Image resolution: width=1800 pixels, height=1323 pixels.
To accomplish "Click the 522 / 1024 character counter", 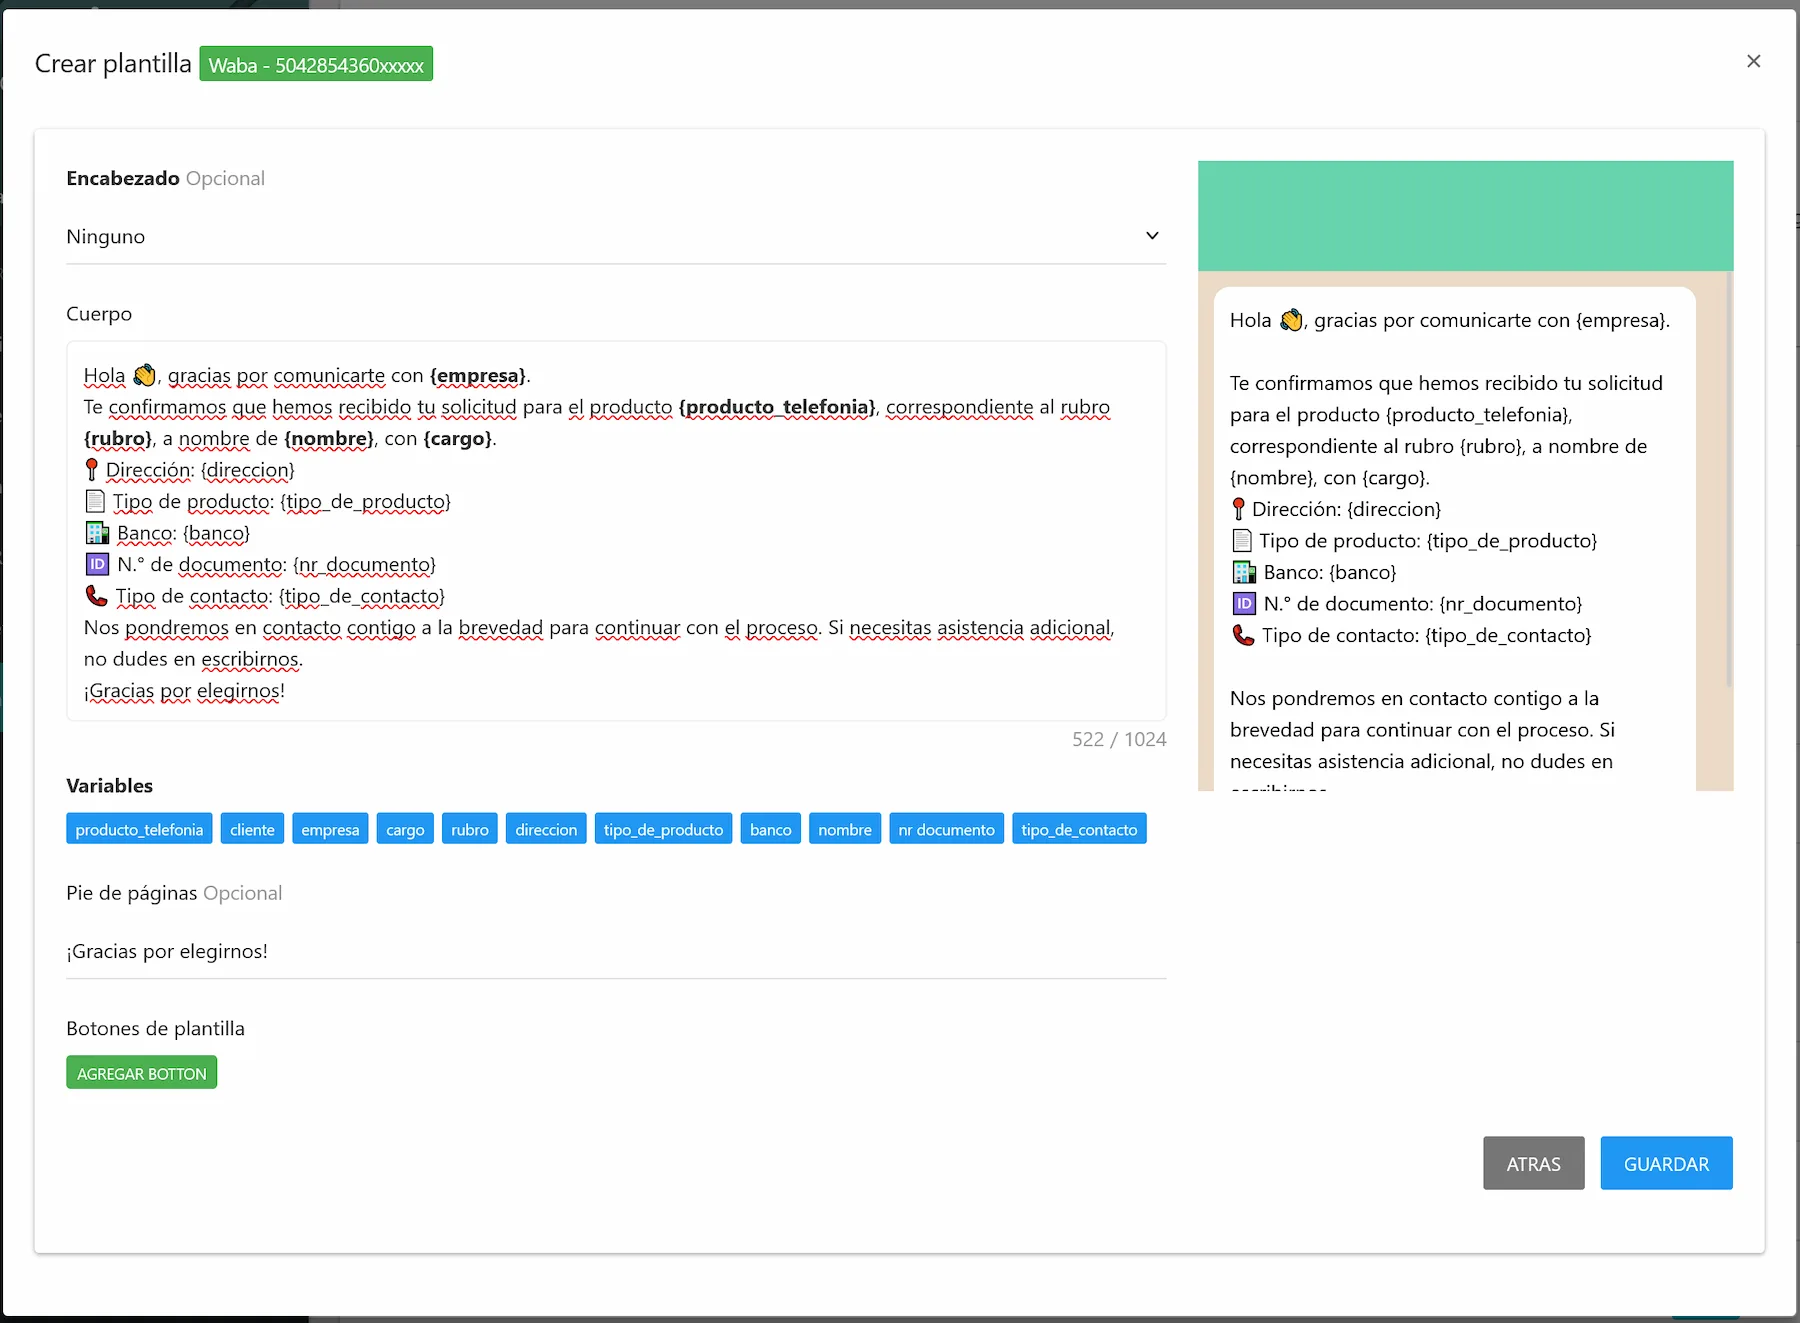I will 1119,739.
